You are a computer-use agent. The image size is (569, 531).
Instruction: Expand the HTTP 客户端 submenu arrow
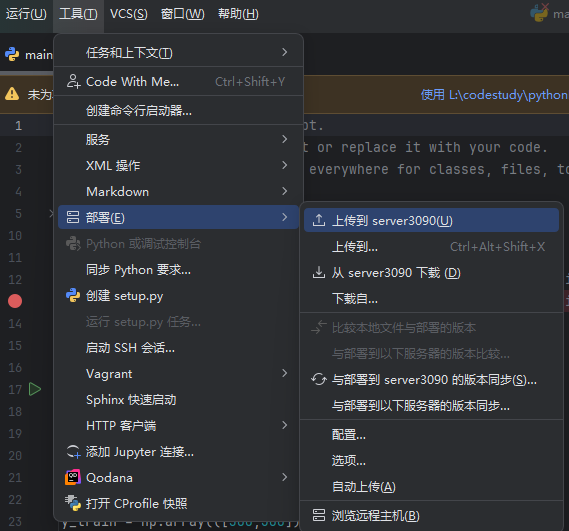click(x=285, y=425)
